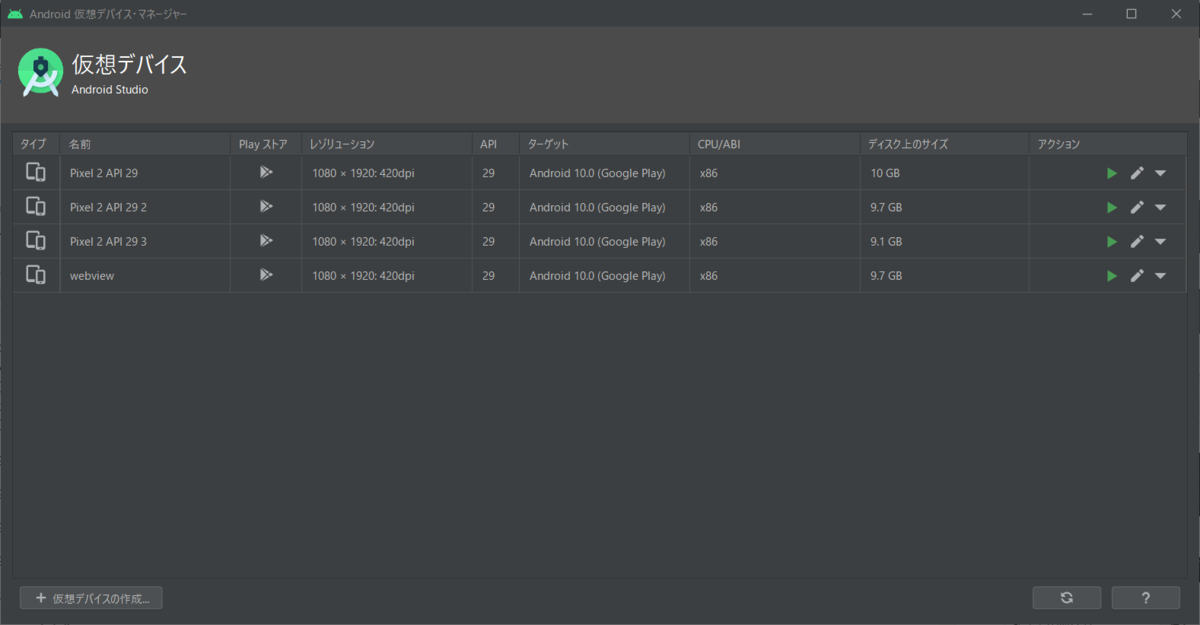Sort by the タイプ column header
The width and height of the screenshot is (1200, 625).
point(36,144)
